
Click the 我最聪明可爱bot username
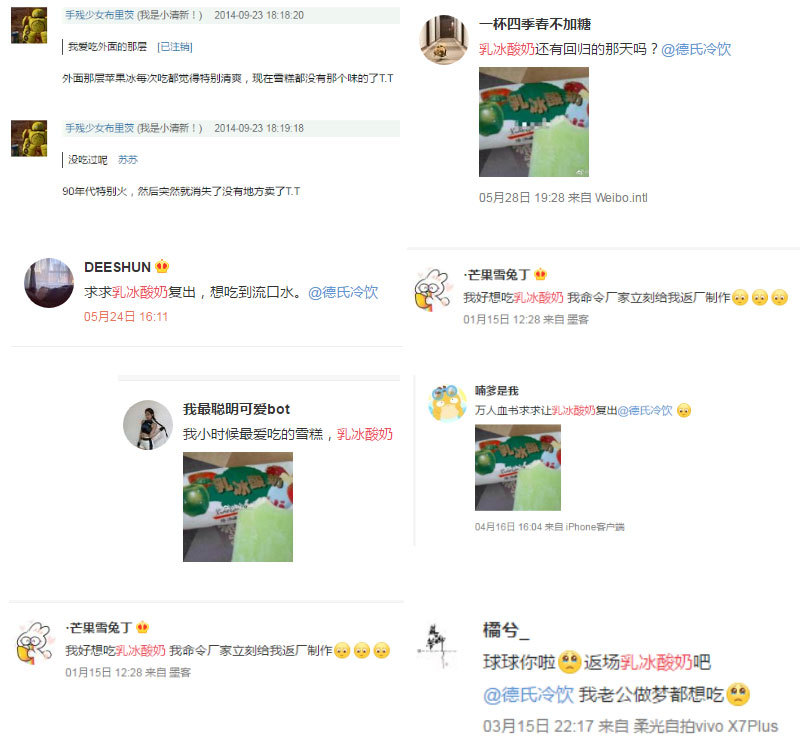click(x=236, y=409)
